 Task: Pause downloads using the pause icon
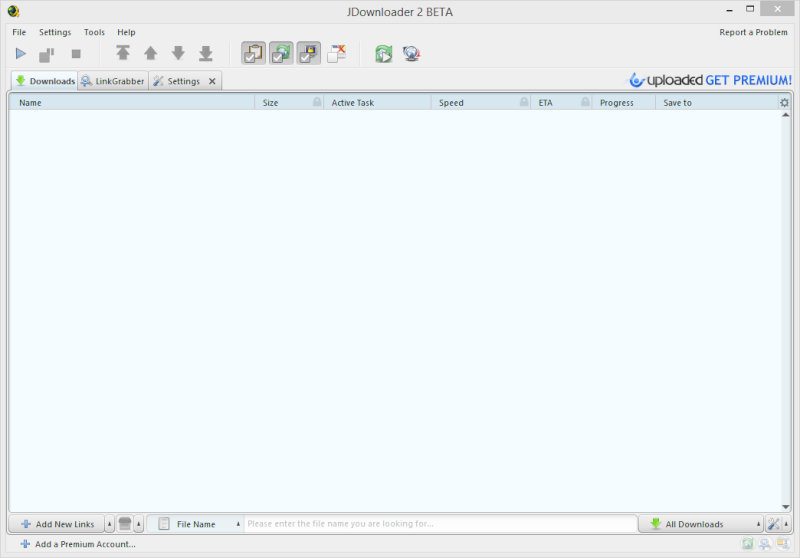tap(46, 54)
